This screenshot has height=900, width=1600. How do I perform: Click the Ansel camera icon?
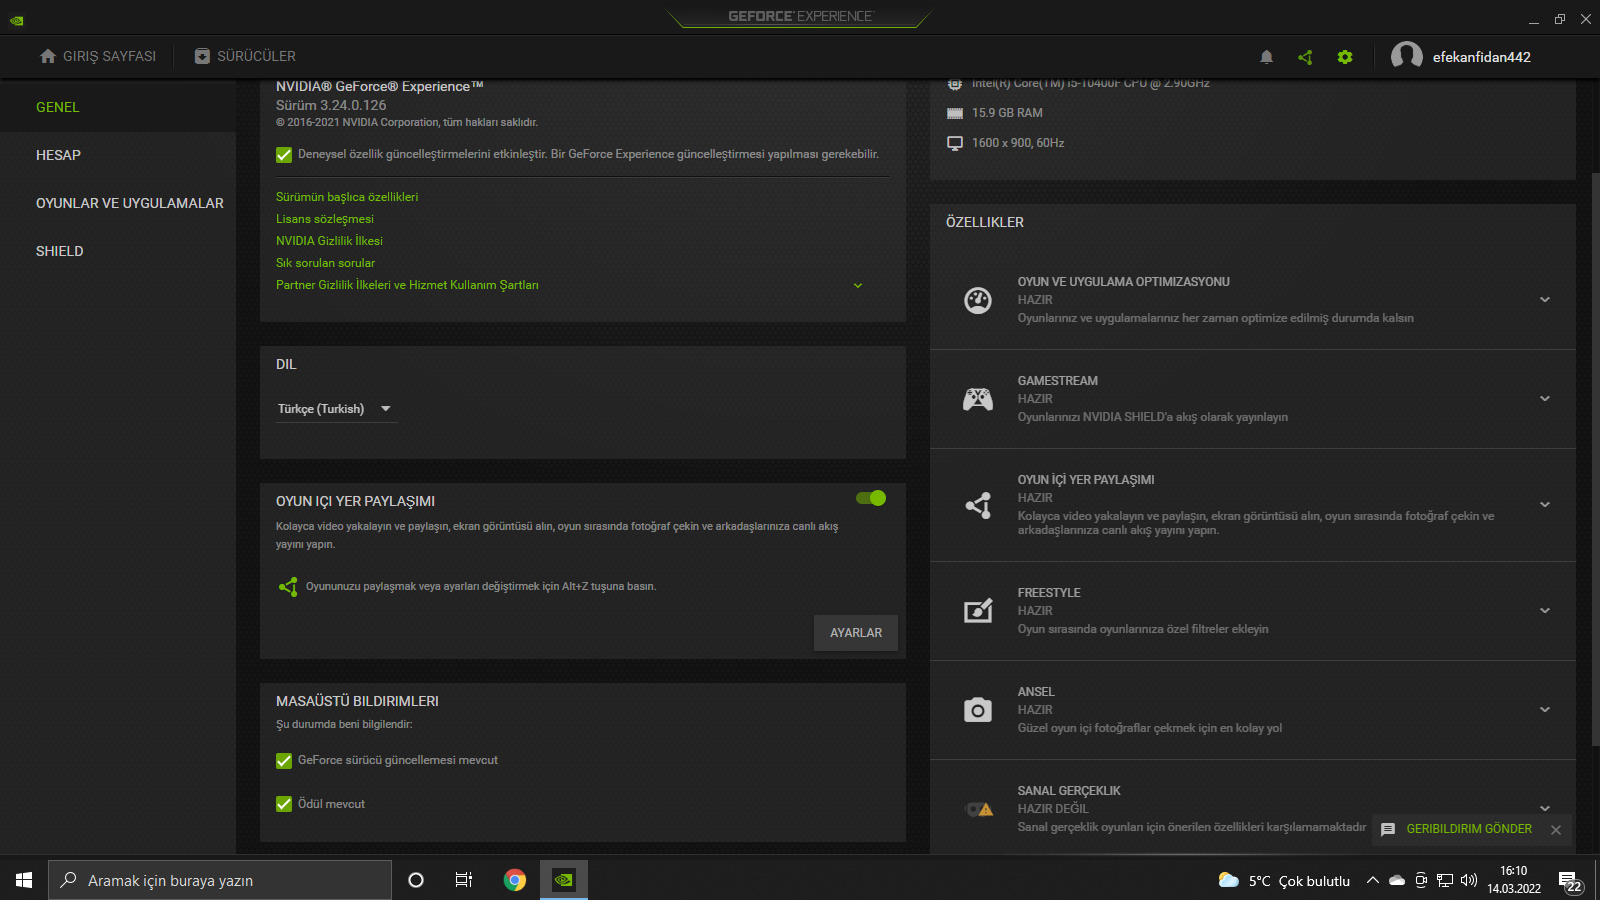pyautogui.click(x=978, y=710)
